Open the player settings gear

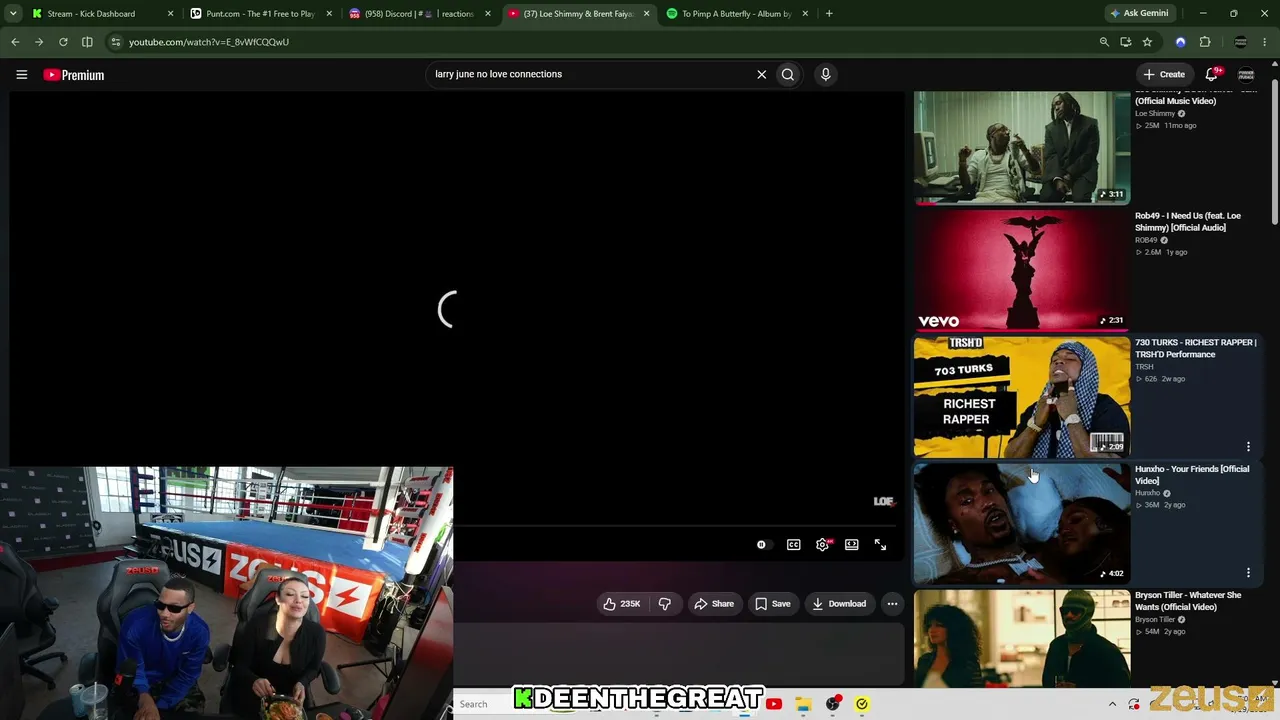click(x=823, y=545)
